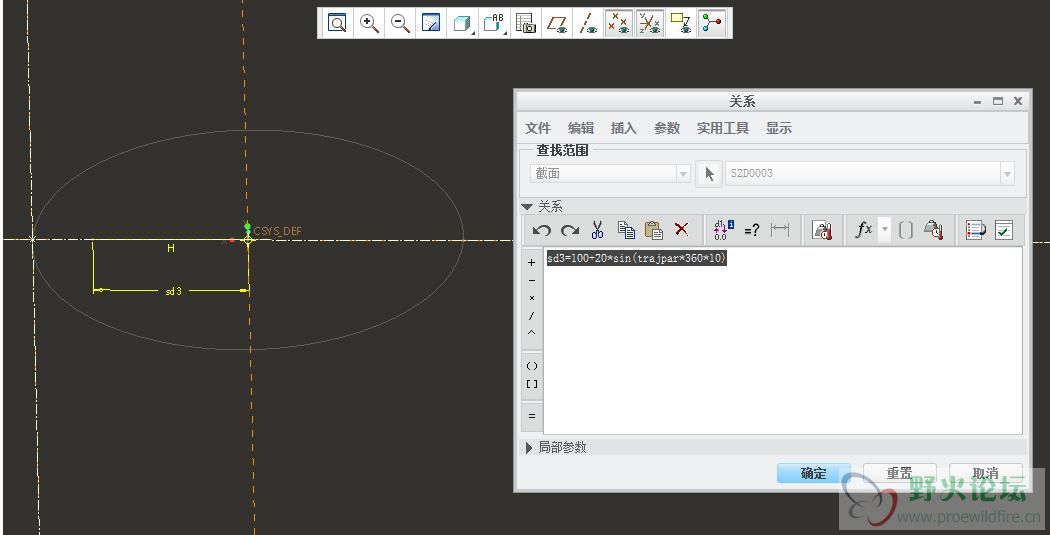Click the scissors Cut icon
This screenshot has height=535, width=1050.
[x=597, y=230]
